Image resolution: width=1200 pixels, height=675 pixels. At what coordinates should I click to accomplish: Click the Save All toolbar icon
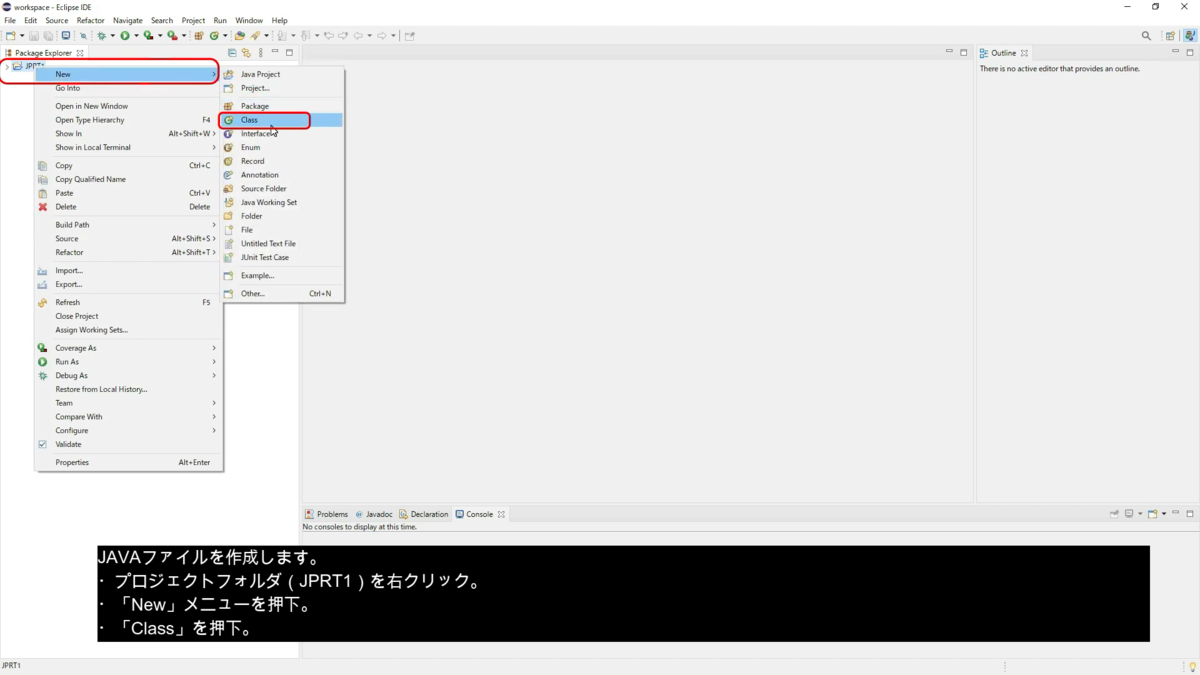click(x=48, y=35)
